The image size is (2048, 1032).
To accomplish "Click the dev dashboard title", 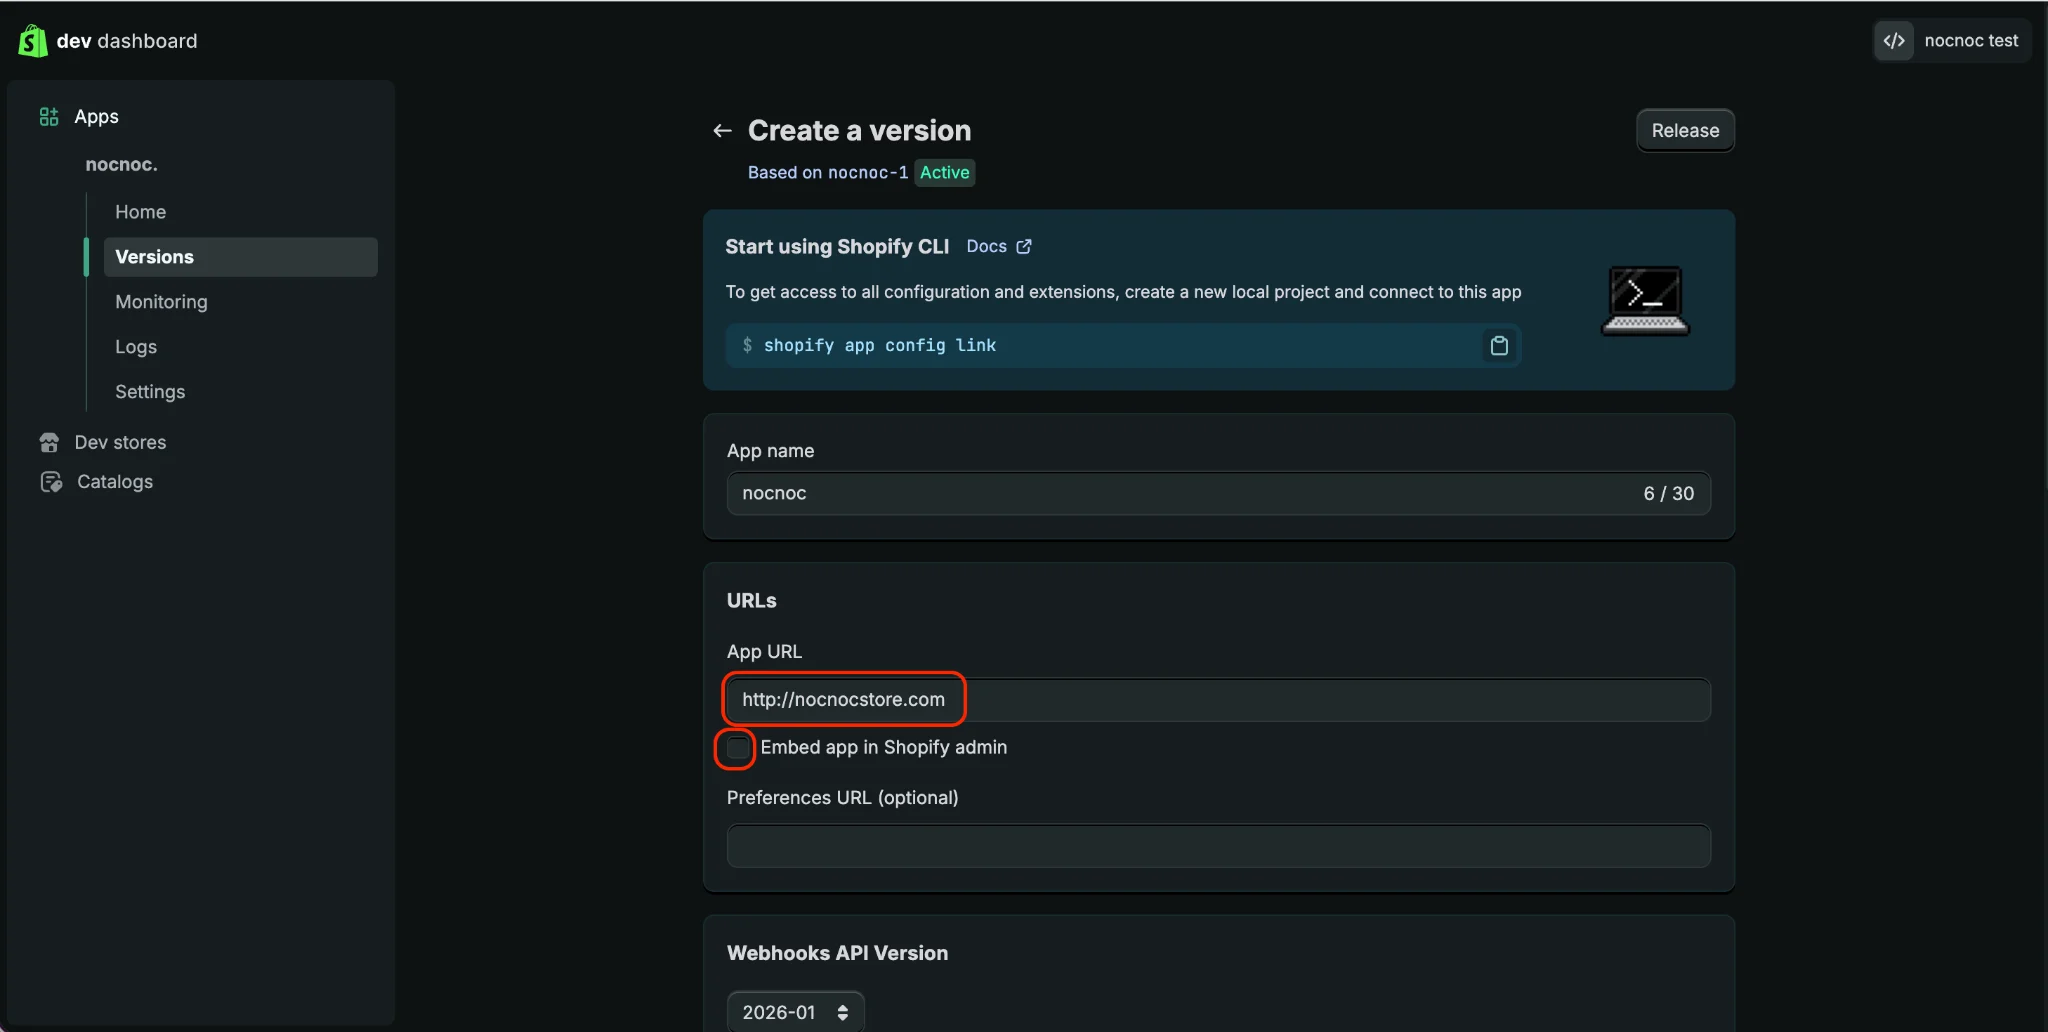I will click(127, 41).
